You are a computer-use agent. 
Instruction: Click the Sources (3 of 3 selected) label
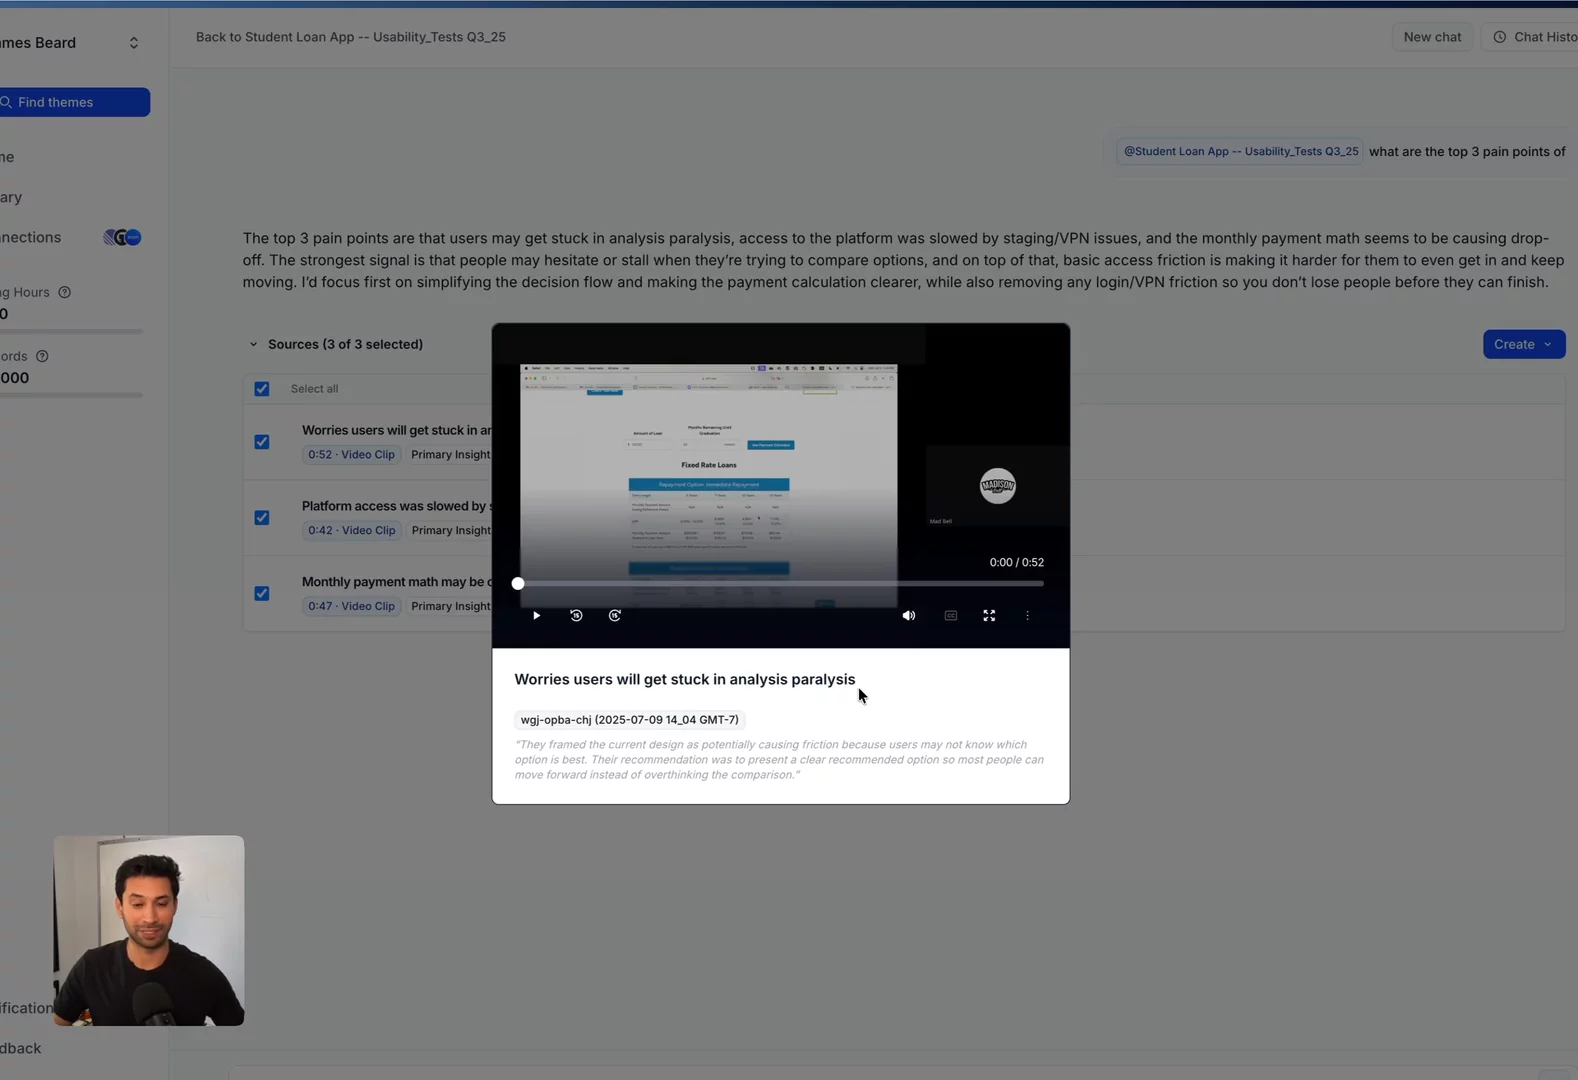(345, 344)
